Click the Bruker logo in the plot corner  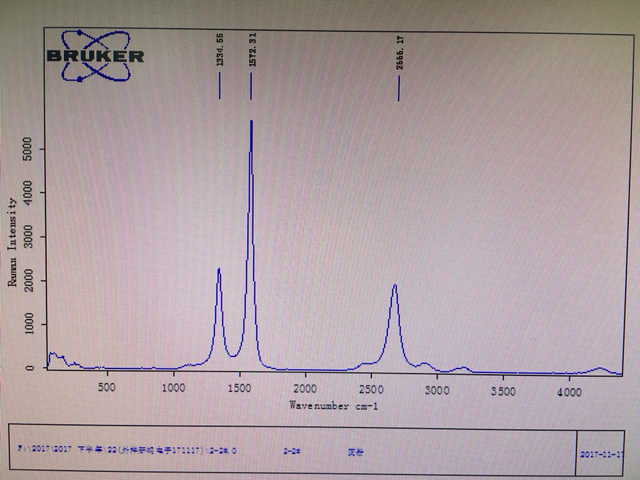pyautogui.click(x=95, y=56)
